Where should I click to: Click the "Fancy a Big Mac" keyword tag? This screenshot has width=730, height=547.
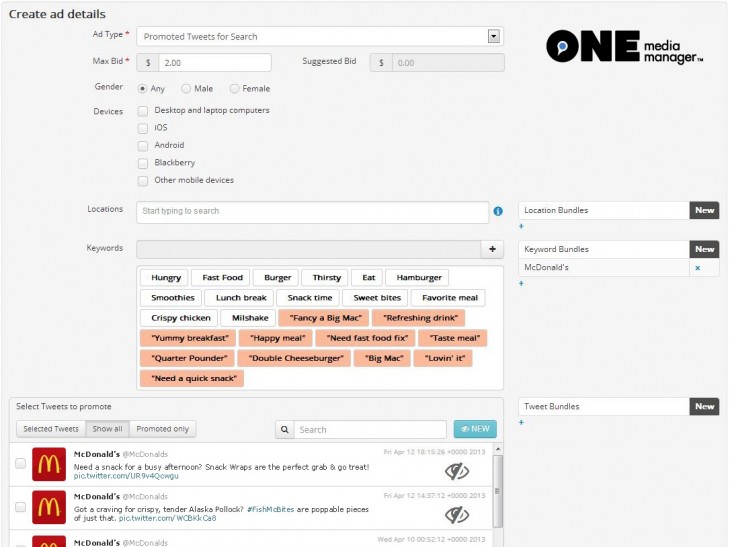coord(325,318)
